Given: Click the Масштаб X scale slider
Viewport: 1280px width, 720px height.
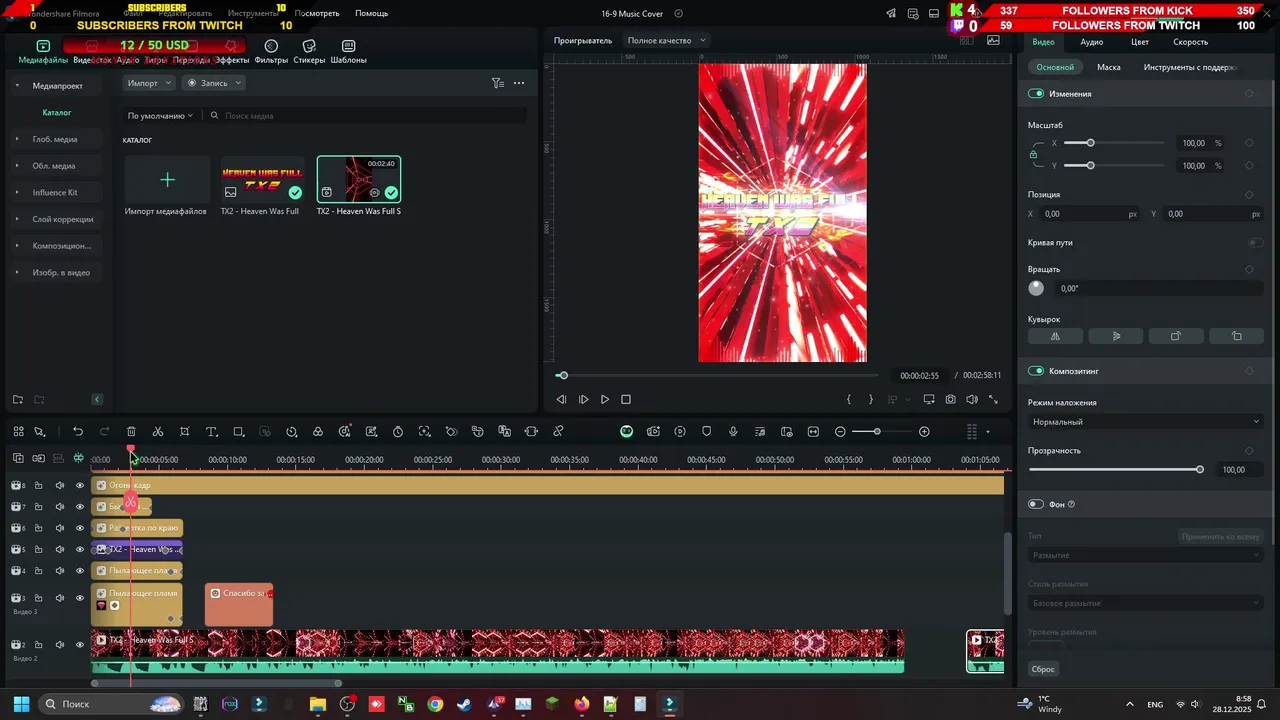Looking at the screenshot, I should coord(1114,143).
